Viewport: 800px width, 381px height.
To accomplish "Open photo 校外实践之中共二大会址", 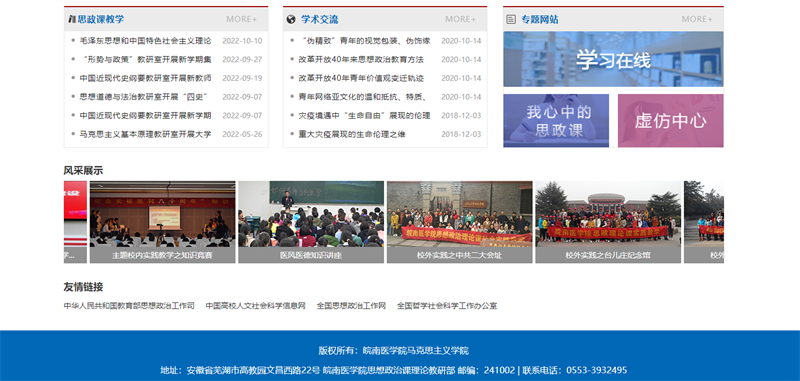I will tap(459, 222).
